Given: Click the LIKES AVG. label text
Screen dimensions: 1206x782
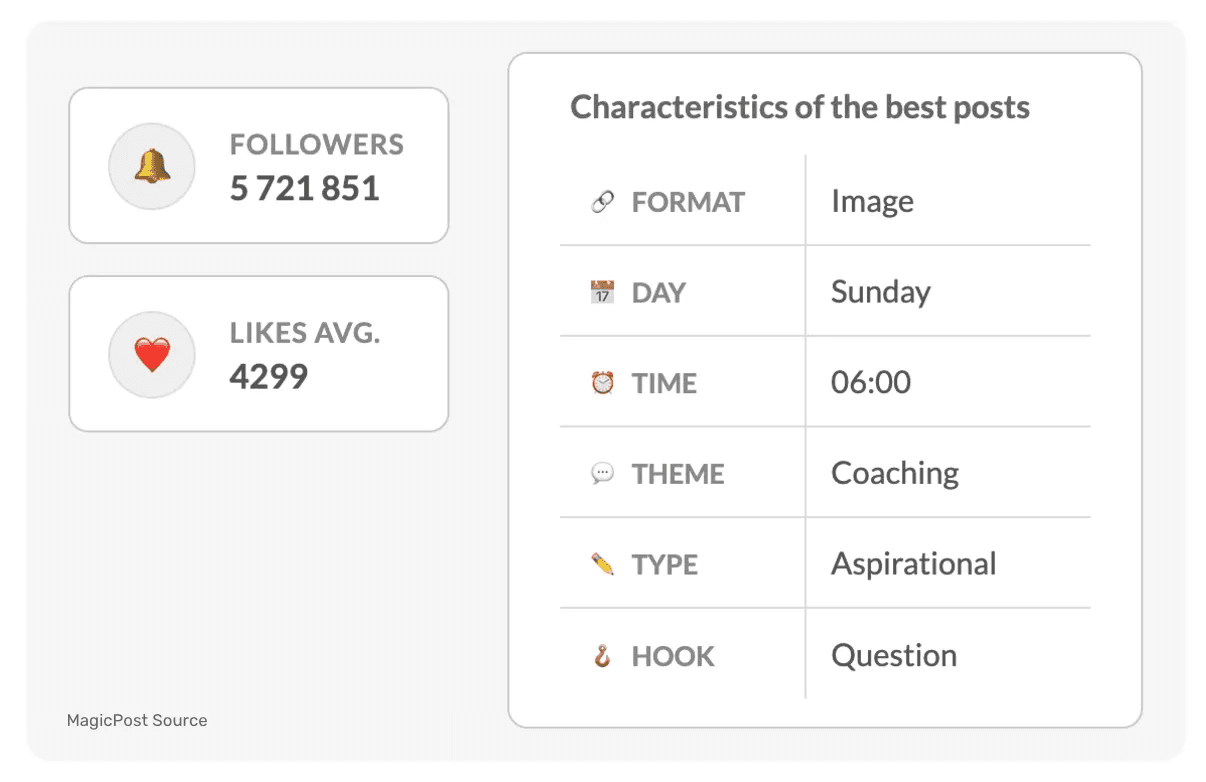Looking at the screenshot, I should click(304, 334).
